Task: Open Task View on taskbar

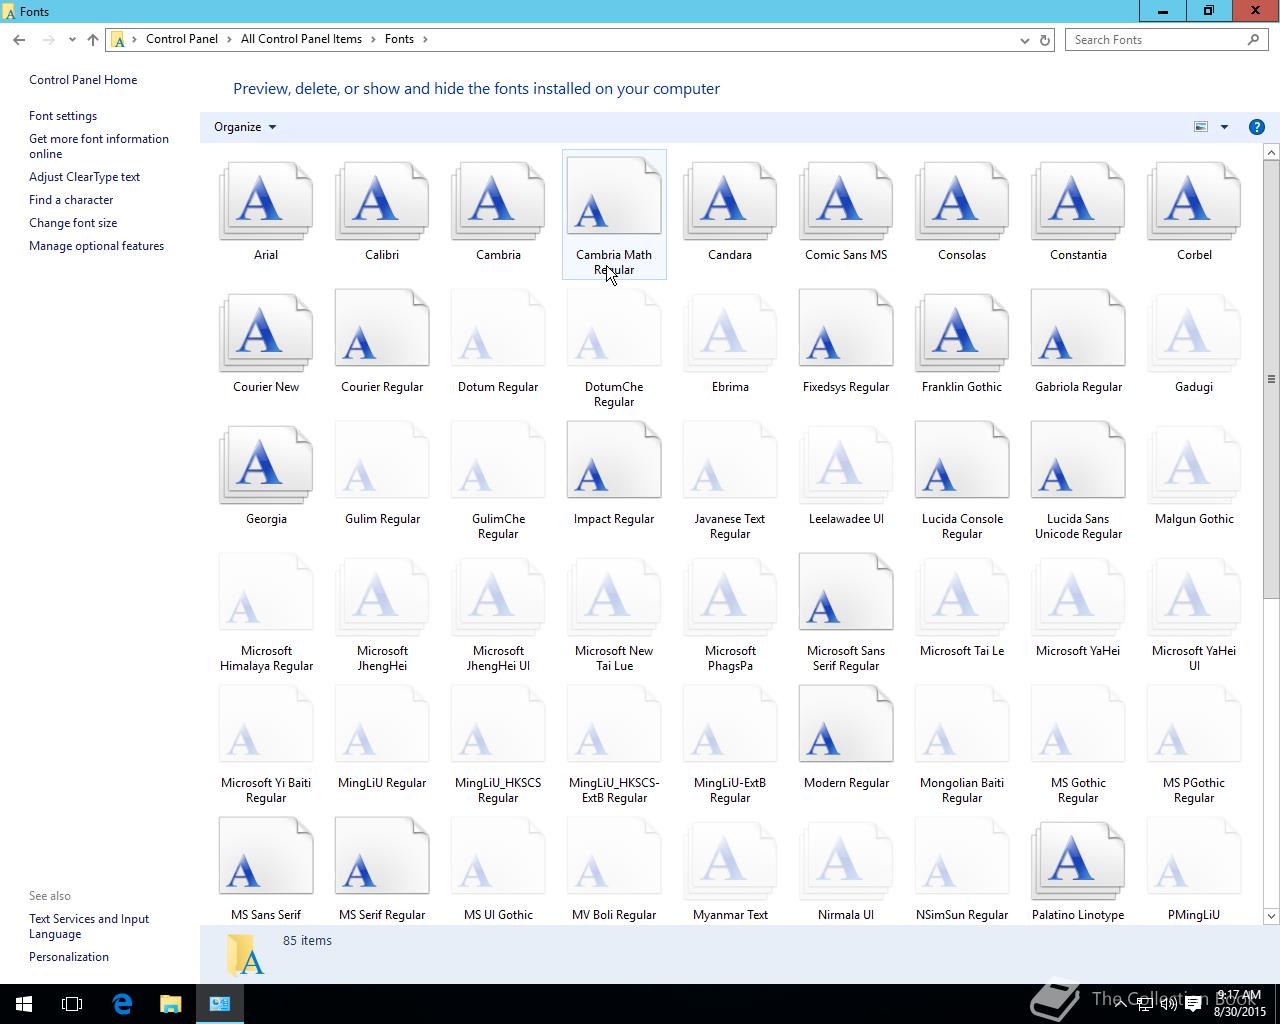Action: click(72, 1004)
